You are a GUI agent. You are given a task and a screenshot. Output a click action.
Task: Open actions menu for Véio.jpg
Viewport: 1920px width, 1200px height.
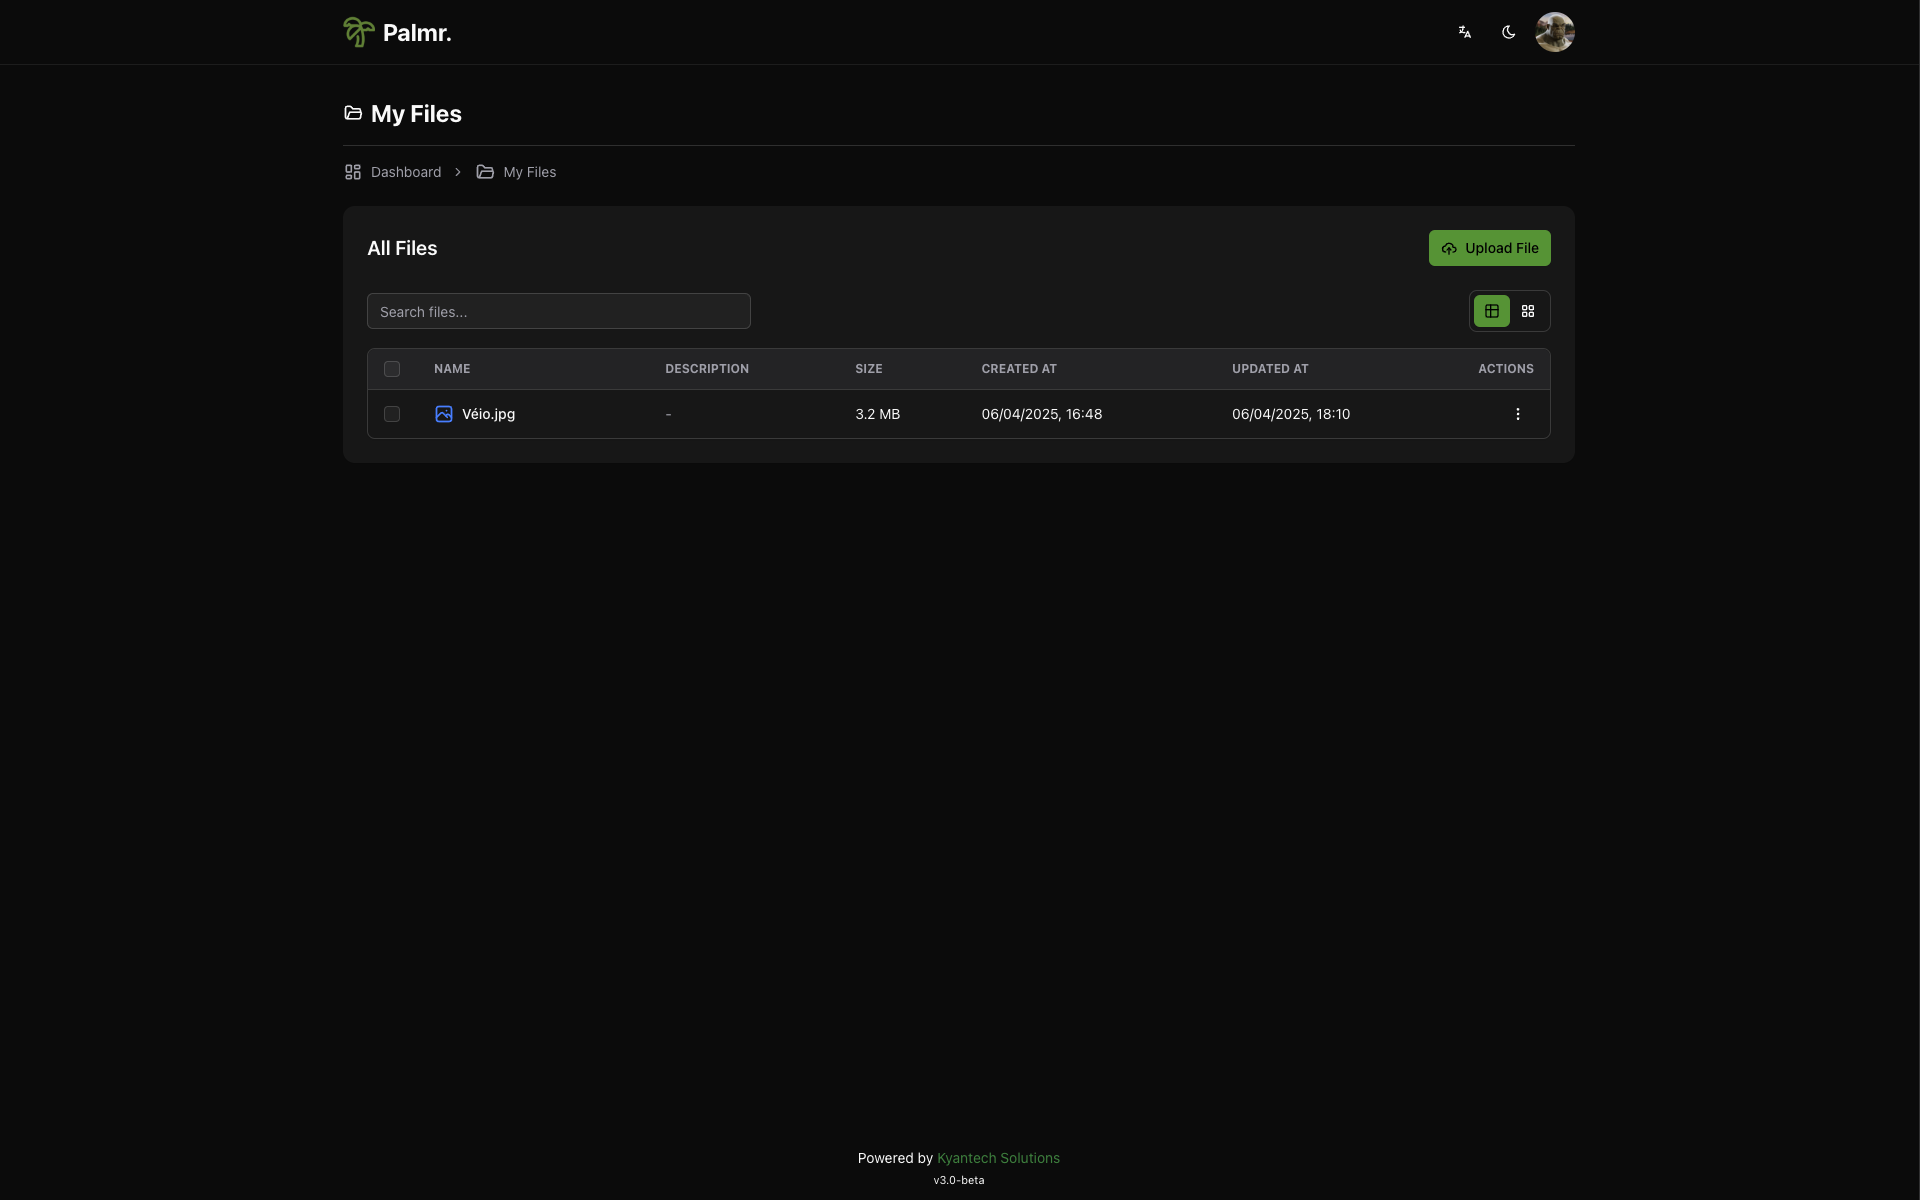[1517, 414]
